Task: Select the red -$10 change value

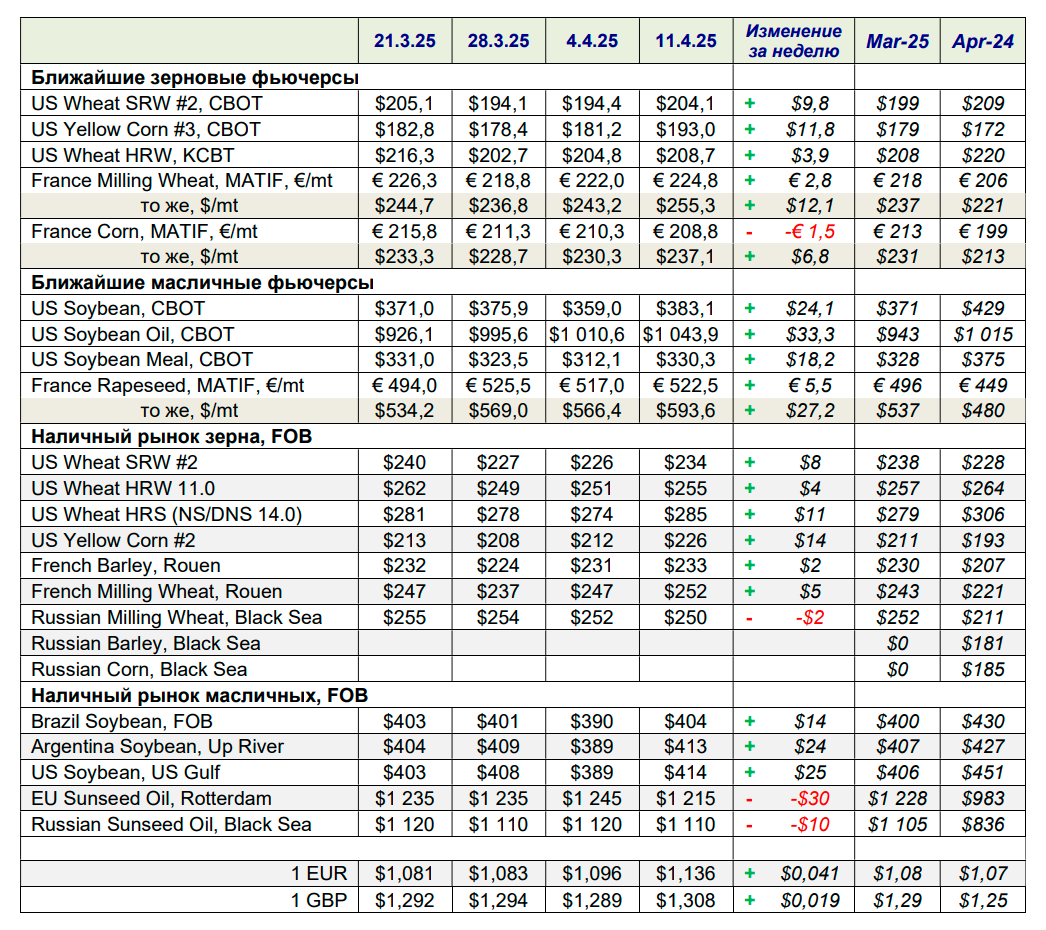Action: [x=810, y=825]
